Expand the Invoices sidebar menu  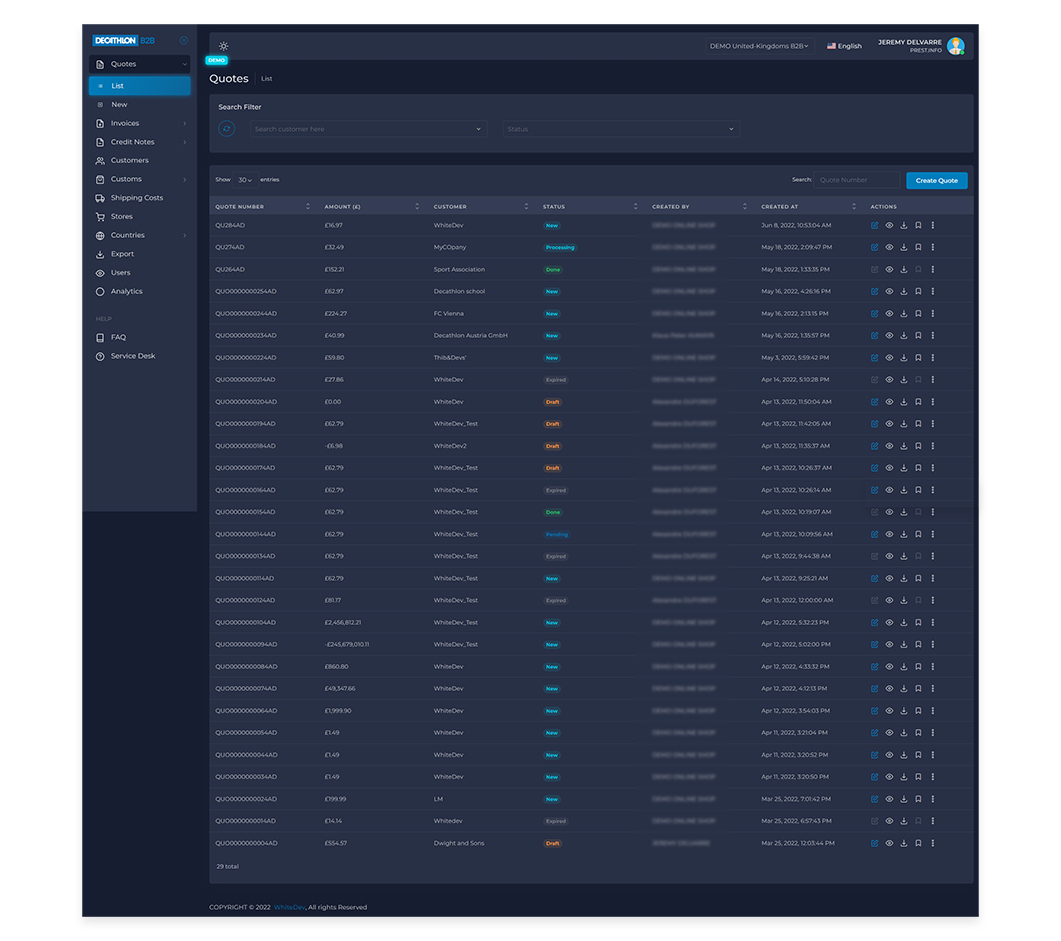[x=140, y=123]
